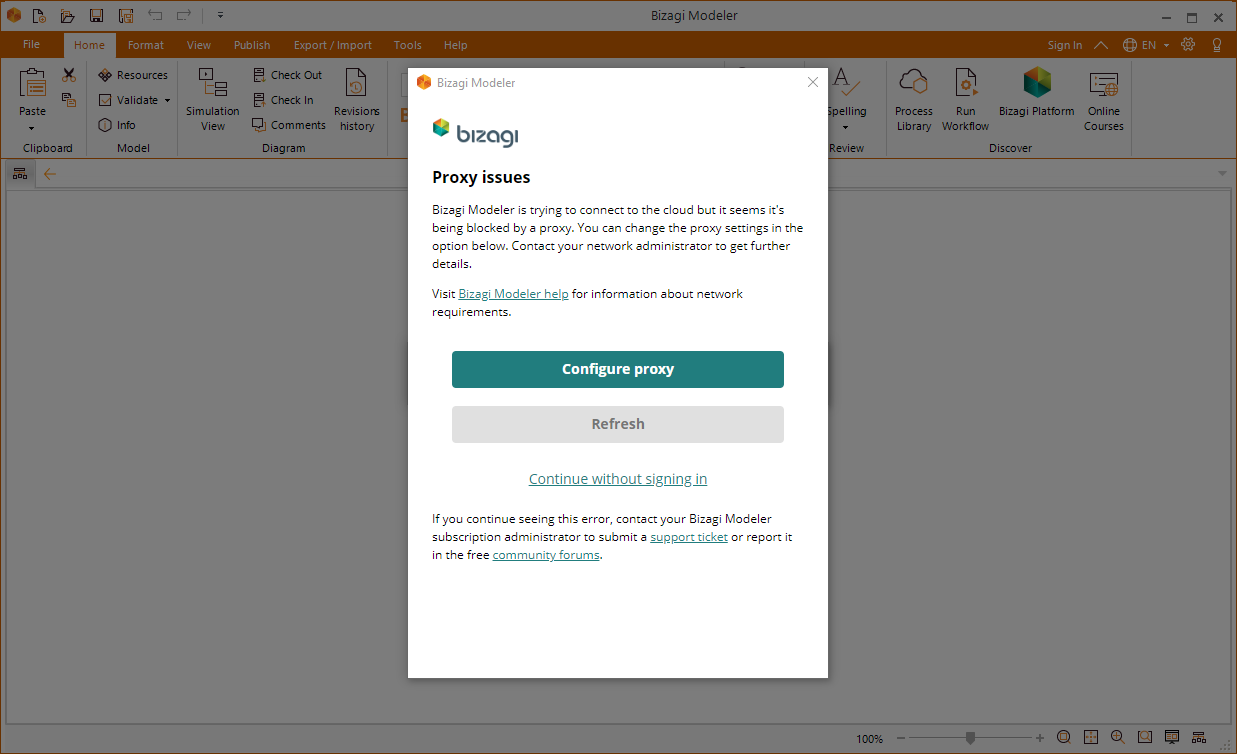Collapse the ribbon with the chevron arrow

tap(1100, 45)
